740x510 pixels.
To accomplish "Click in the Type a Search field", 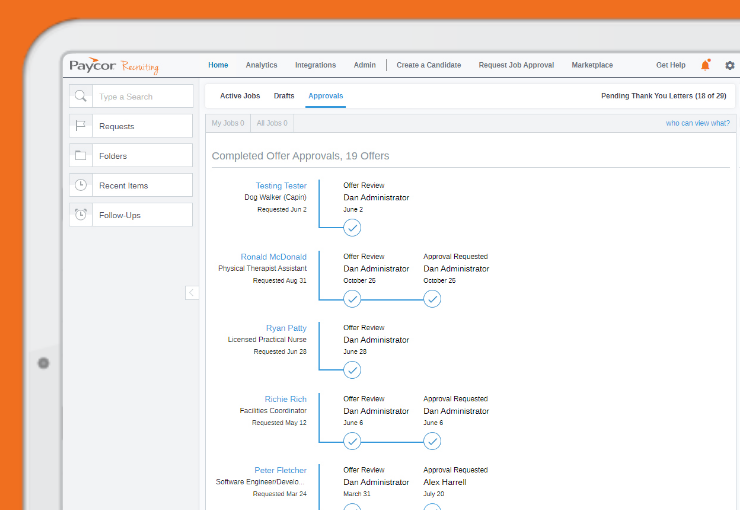I will (x=143, y=96).
